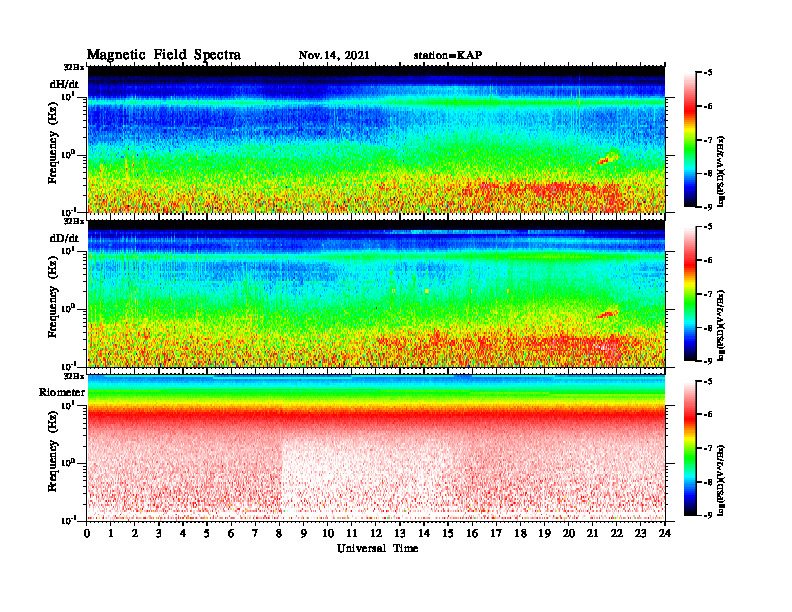The image size is (792, 612).
Task: Click the red streak near 22 UT in the dH/dt plot
Action: click(607, 159)
